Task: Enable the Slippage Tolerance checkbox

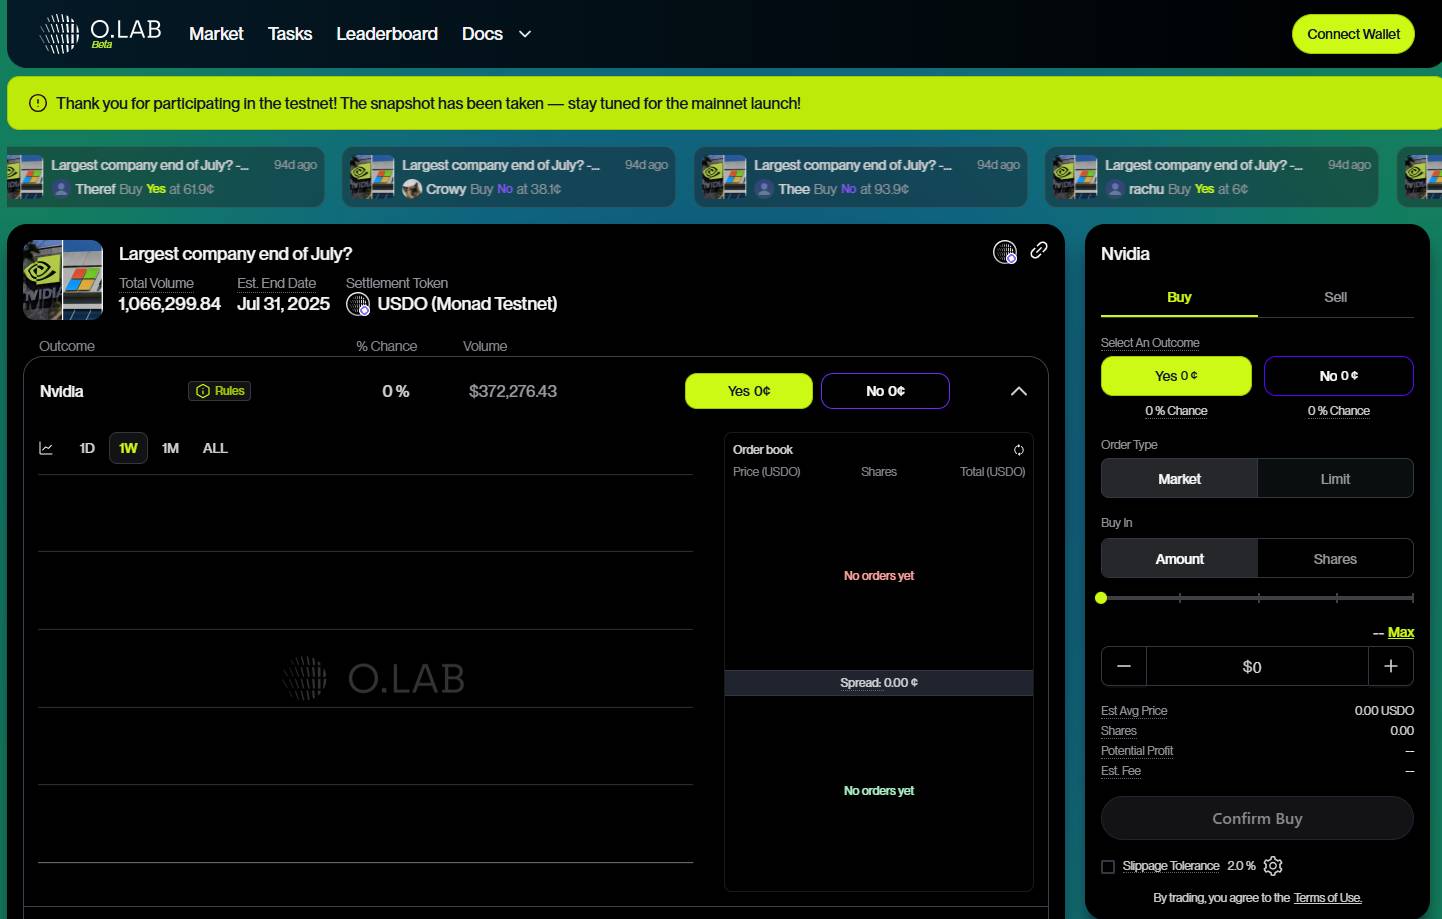Action: point(1108,867)
